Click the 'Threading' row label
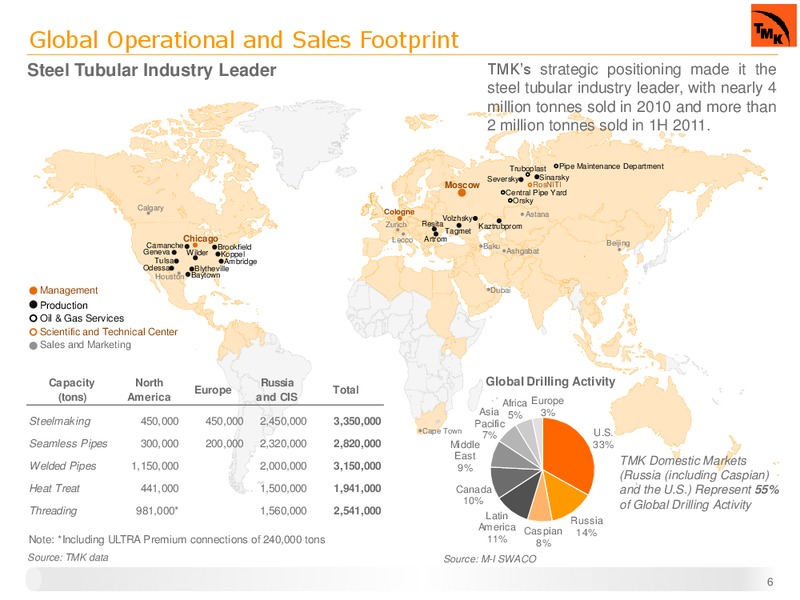The height and width of the screenshot is (600, 800). tap(53, 511)
